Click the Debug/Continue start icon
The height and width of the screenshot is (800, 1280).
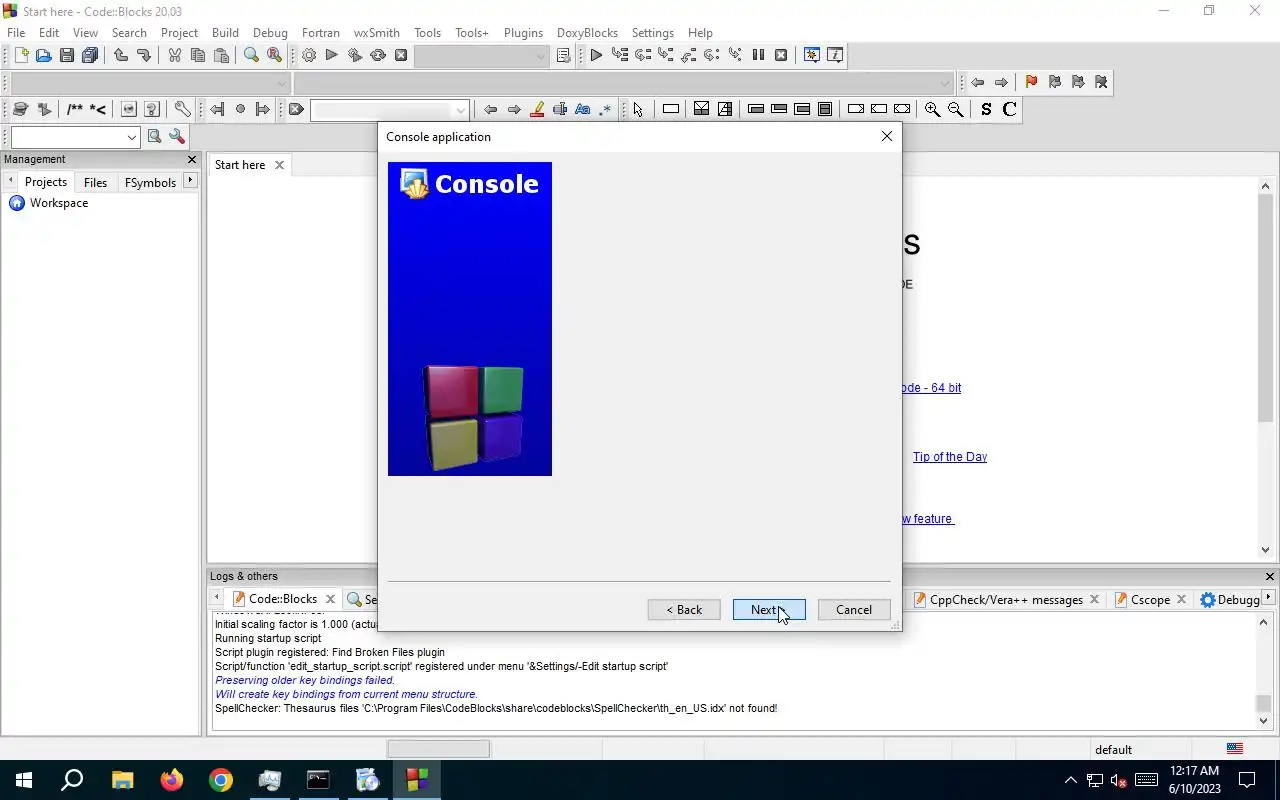click(596, 56)
